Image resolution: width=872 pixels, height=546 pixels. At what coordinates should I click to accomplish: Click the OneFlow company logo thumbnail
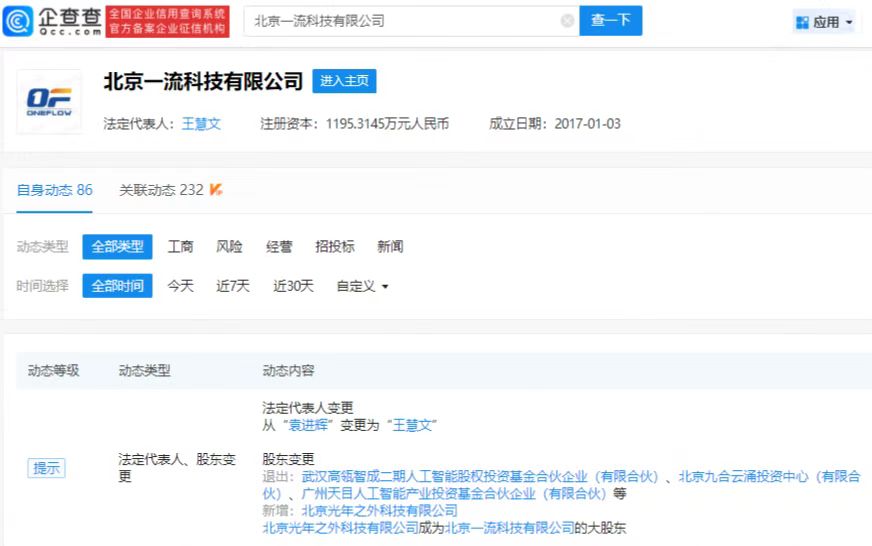tap(49, 102)
